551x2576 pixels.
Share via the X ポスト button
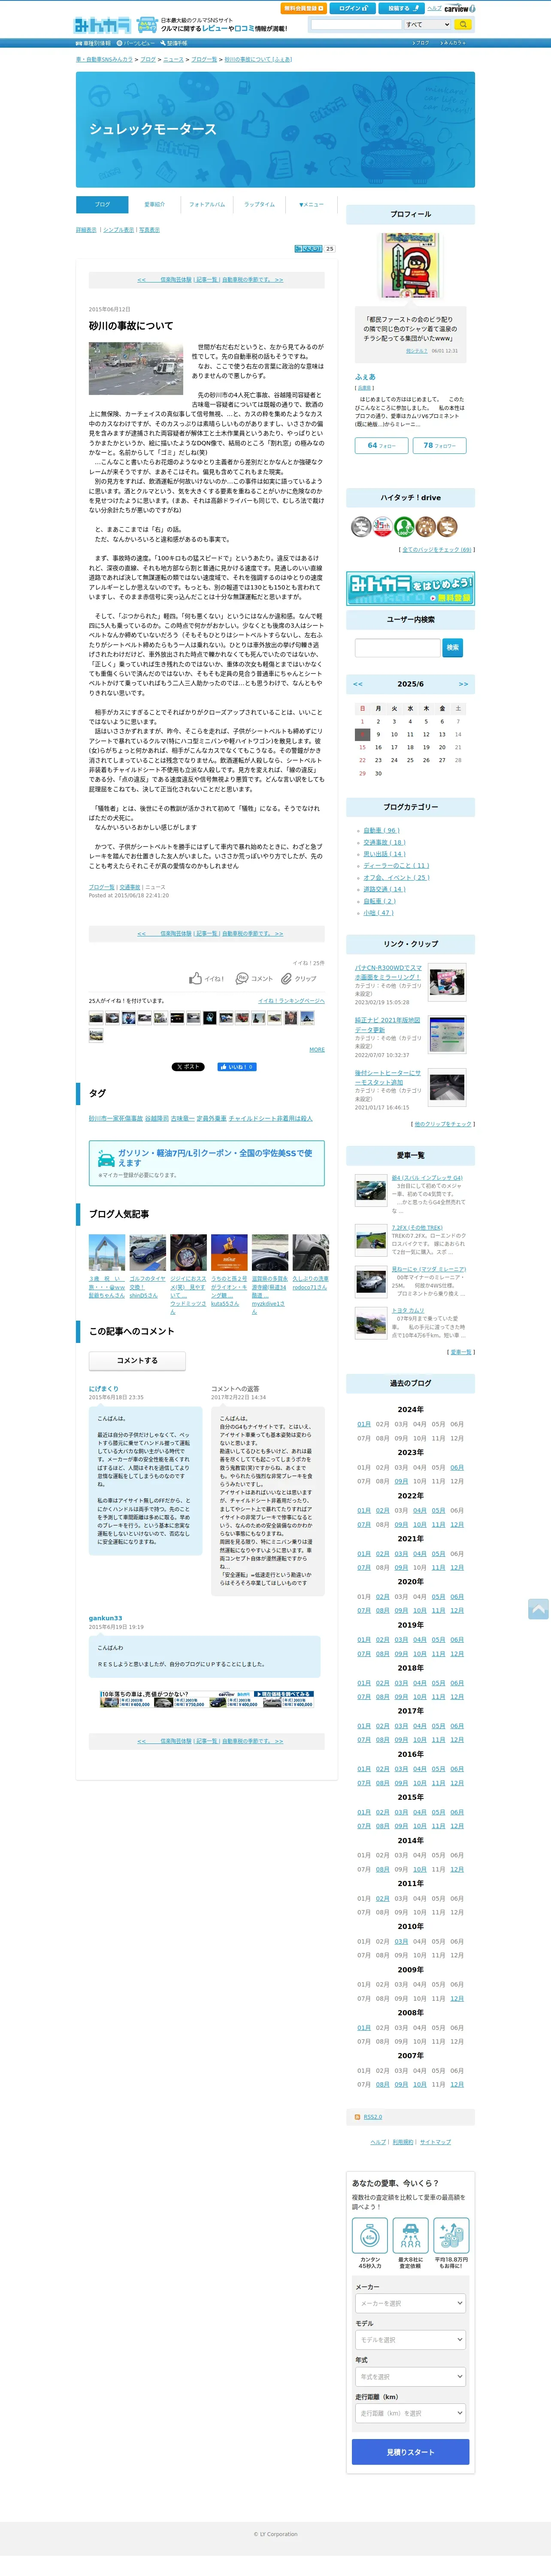pos(188,1067)
